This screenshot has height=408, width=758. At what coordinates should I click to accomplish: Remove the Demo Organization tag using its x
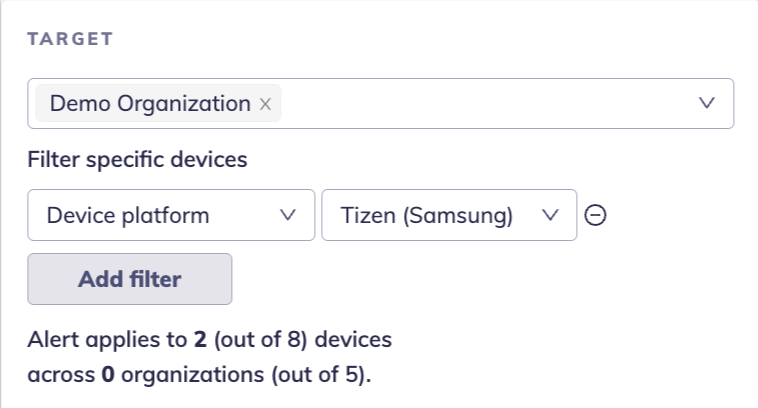tap(265, 104)
